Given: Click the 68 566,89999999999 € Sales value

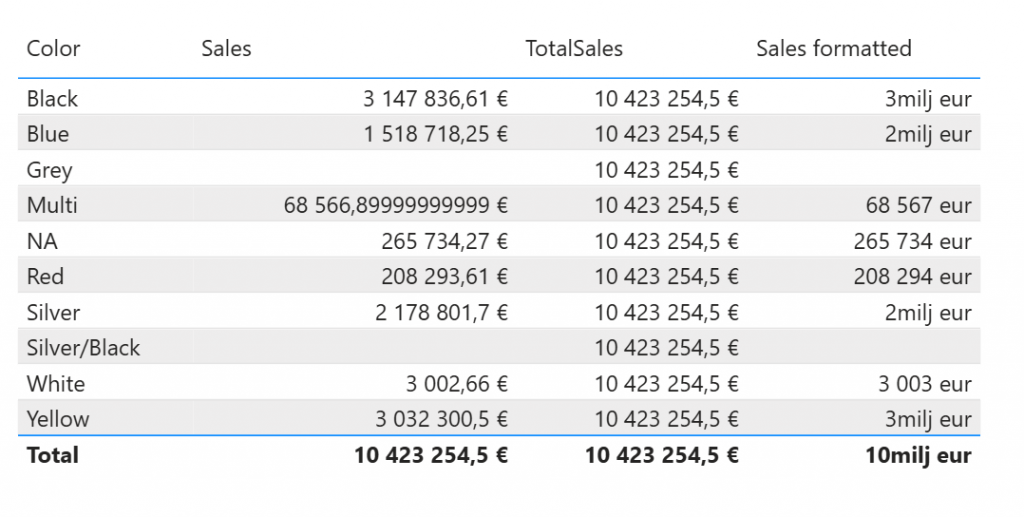Looking at the screenshot, I should tap(396, 206).
